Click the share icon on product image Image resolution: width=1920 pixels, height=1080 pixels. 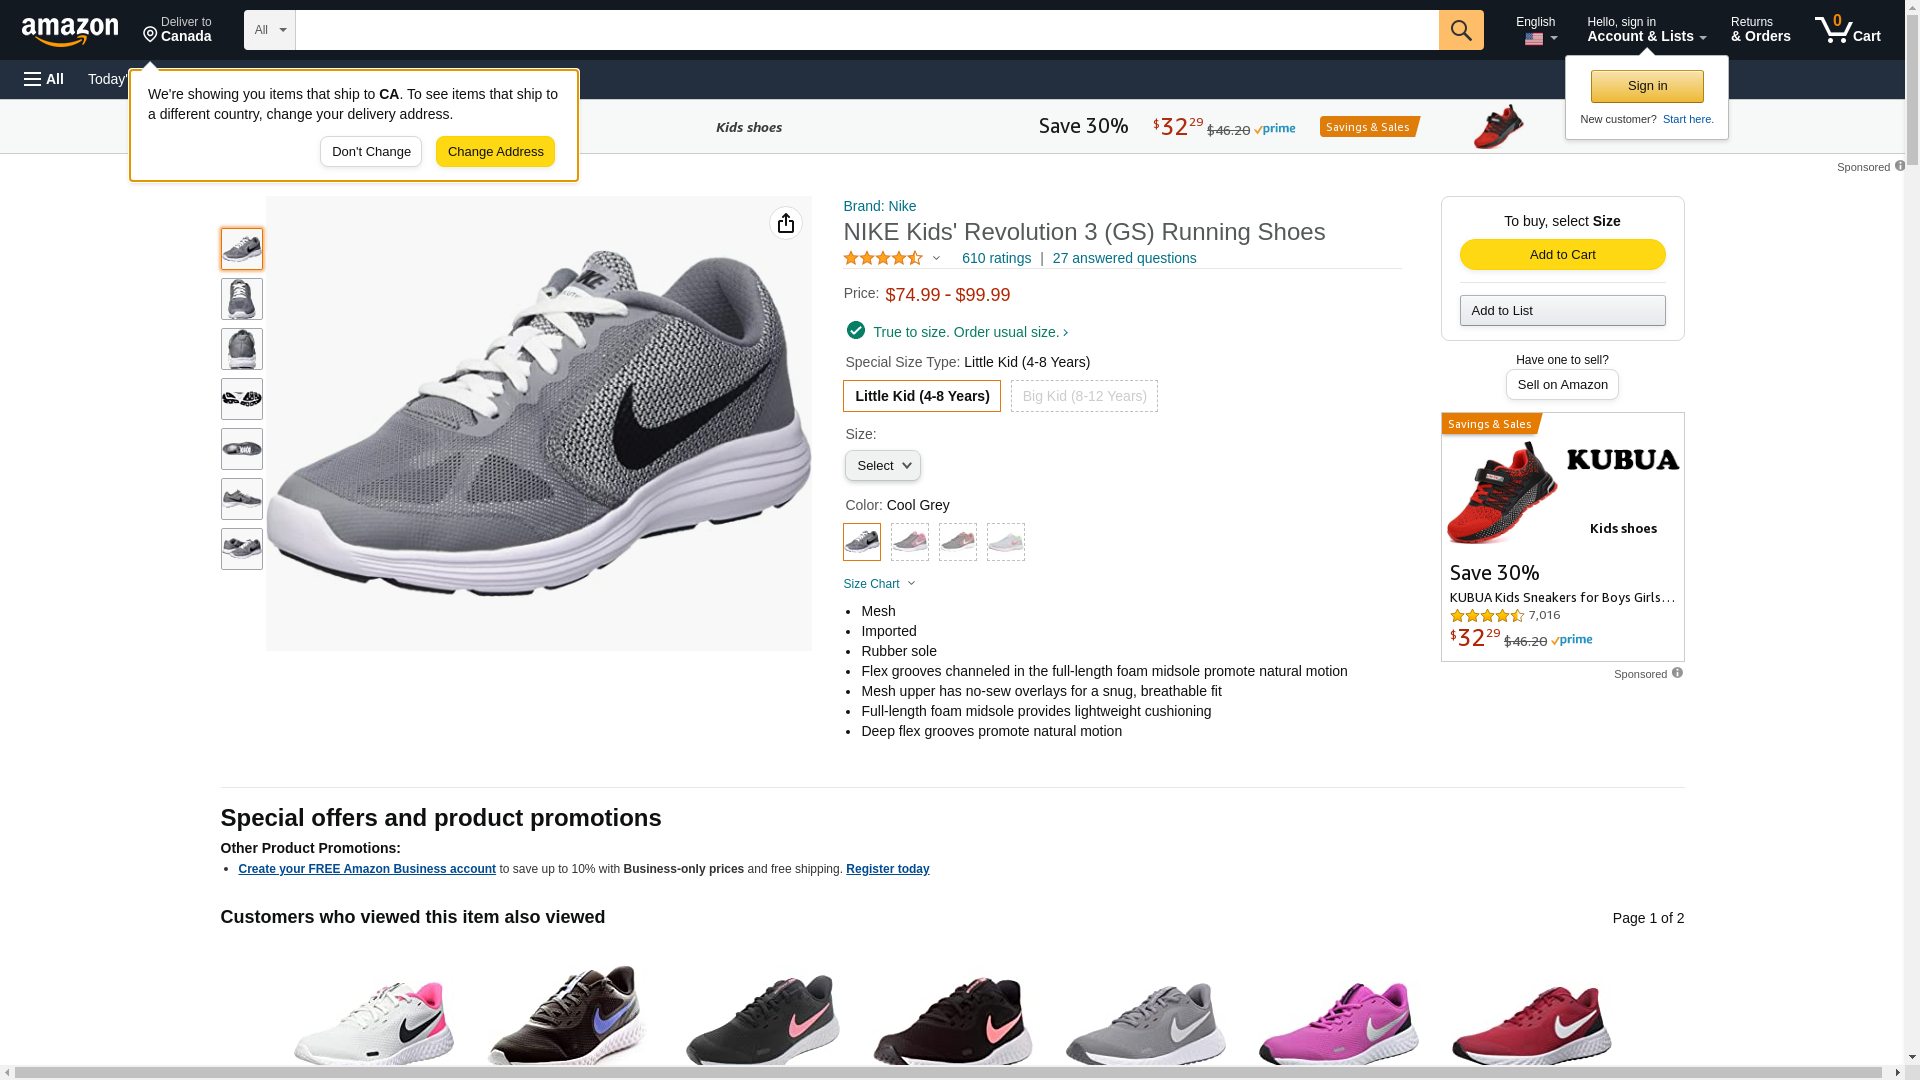[x=786, y=223]
